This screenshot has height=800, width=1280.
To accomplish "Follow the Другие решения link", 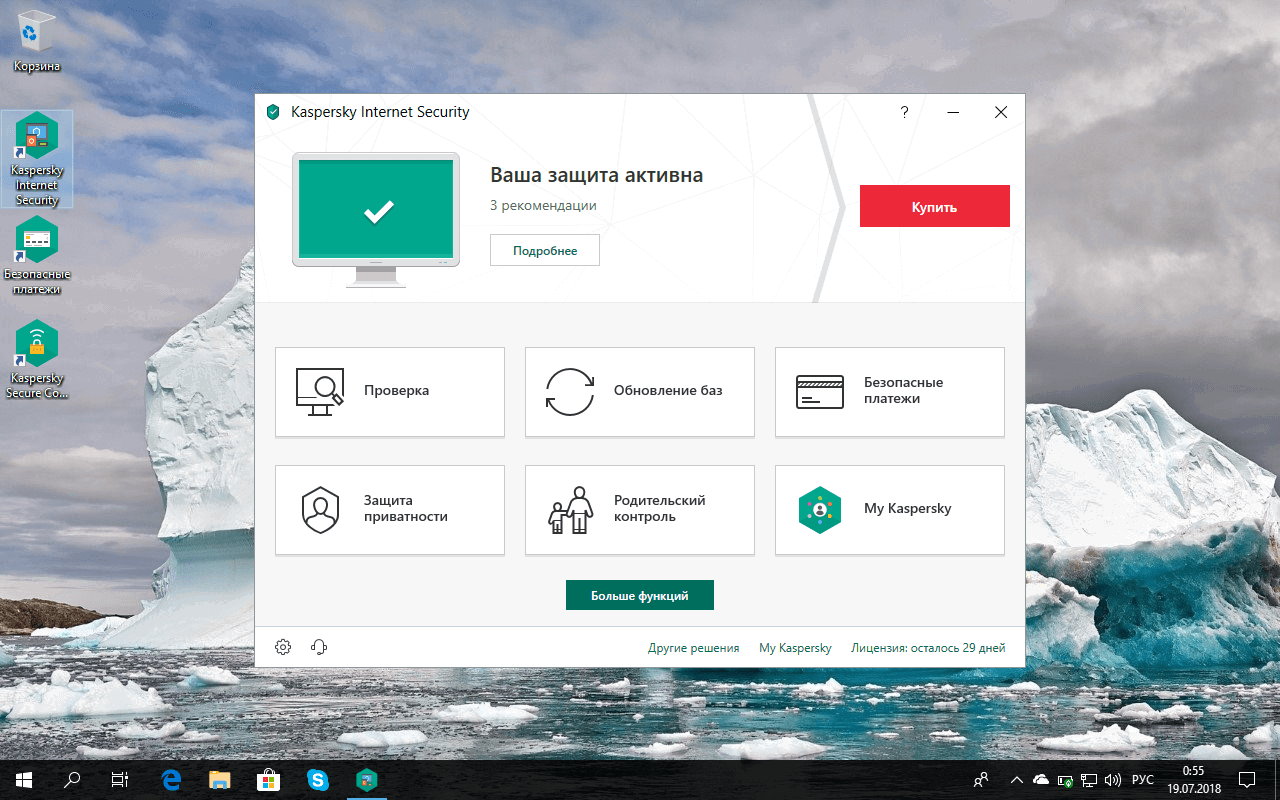I will click(x=694, y=647).
